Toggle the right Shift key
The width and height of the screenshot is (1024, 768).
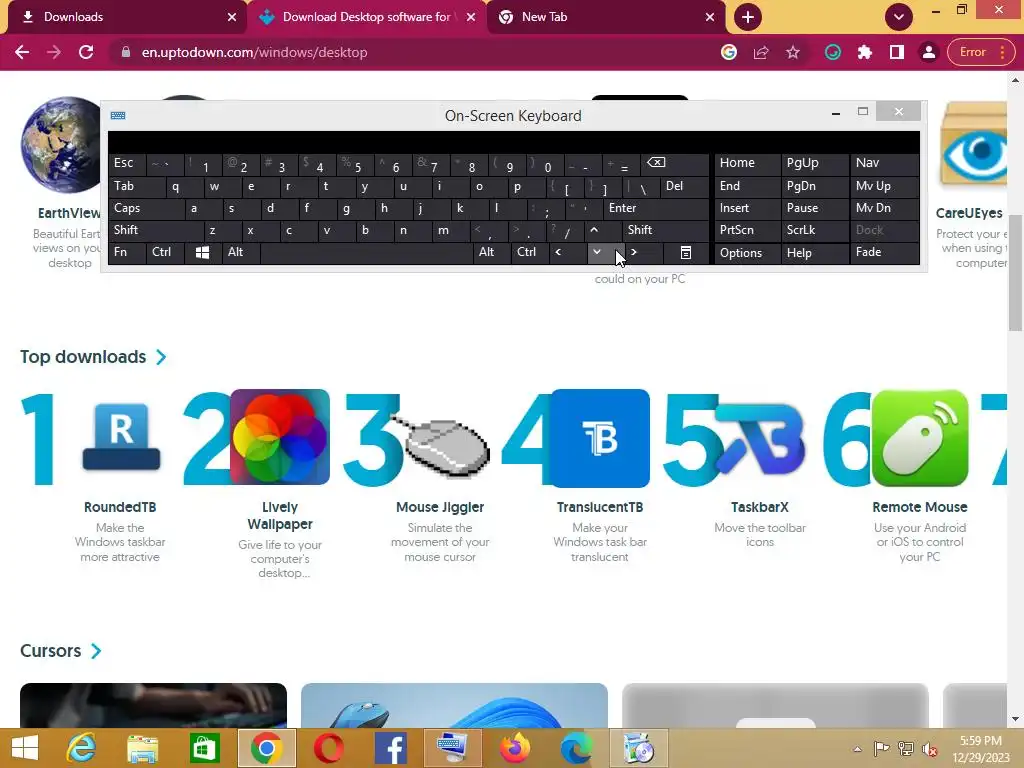pyautogui.click(x=665, y=230)
